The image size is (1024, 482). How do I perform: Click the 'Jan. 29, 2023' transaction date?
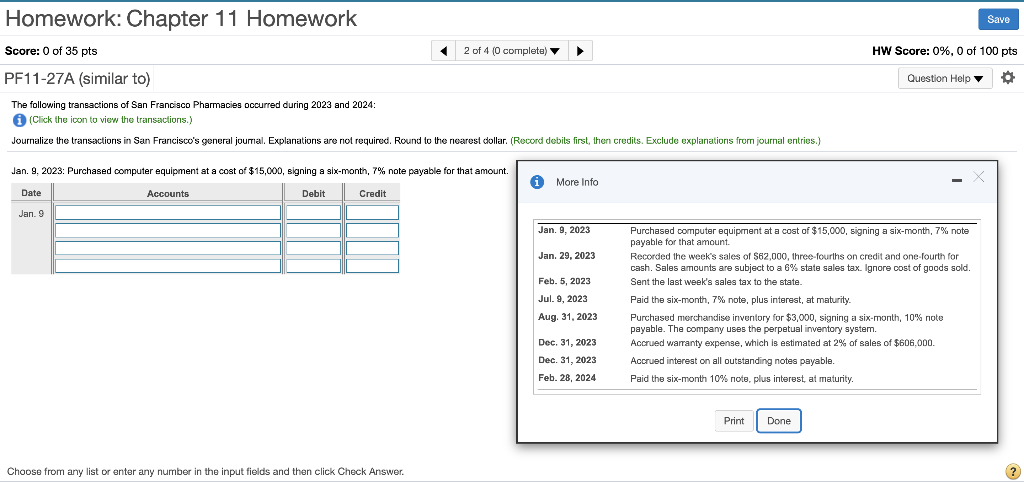pos(566,256)
